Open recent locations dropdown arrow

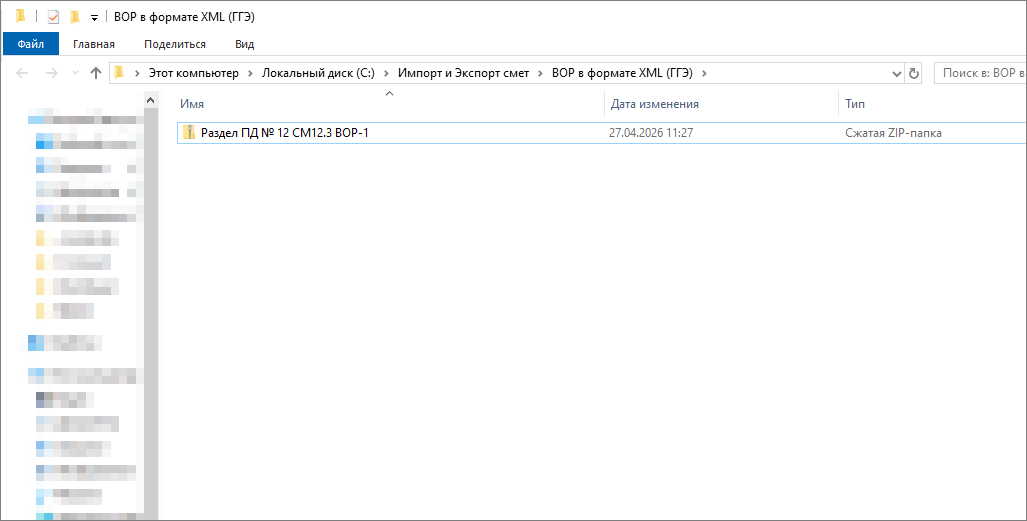(75, 73)
